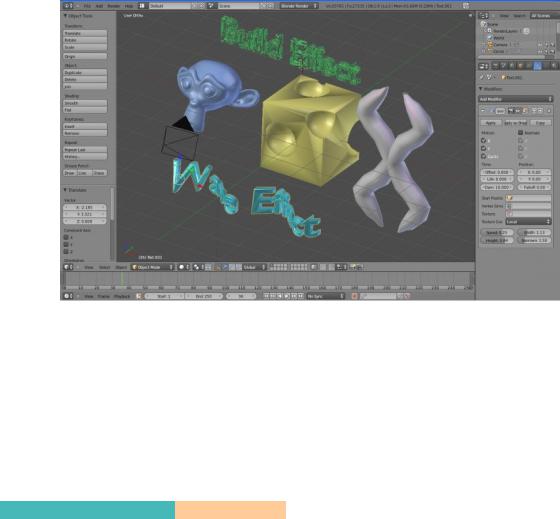The image size is (560, 519).
Task: Toggle the Normals checkbox in Wave modifier
Action: [x=521, y=133]
